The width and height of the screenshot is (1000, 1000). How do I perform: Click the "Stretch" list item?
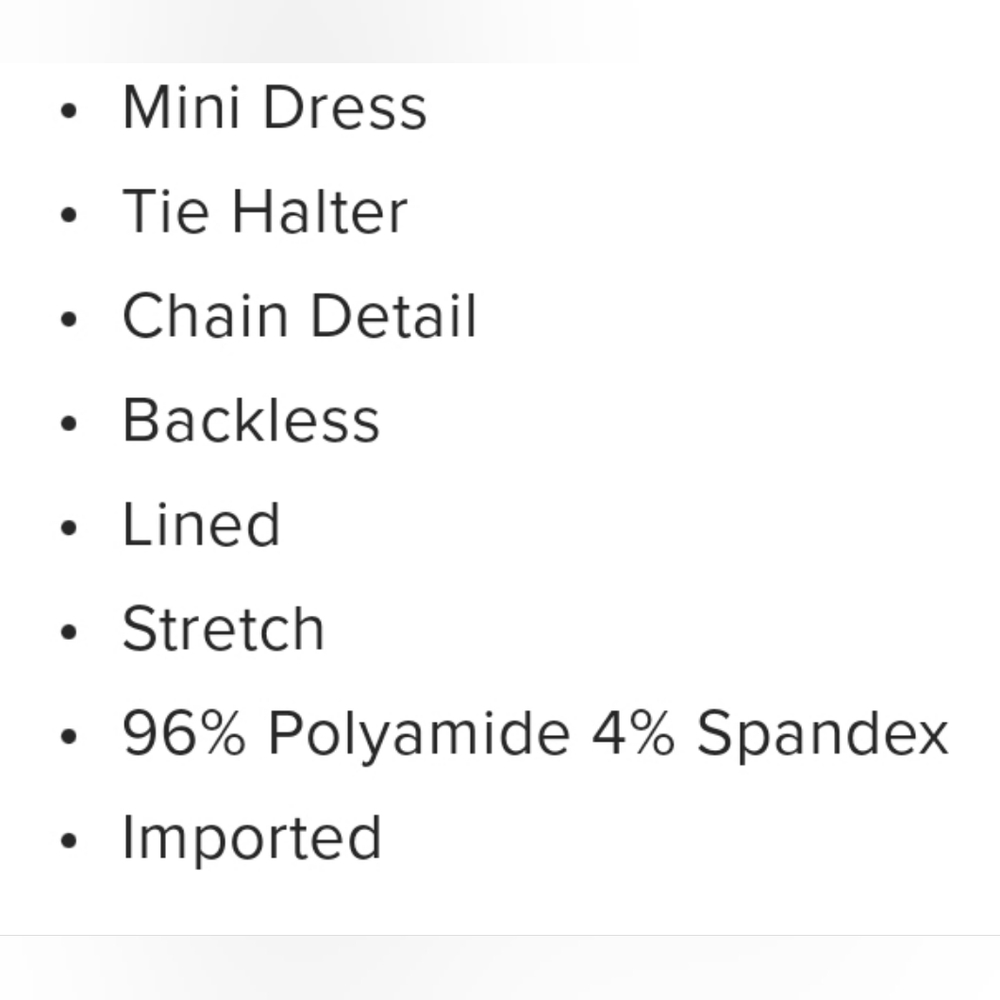[x=223, y=628]
